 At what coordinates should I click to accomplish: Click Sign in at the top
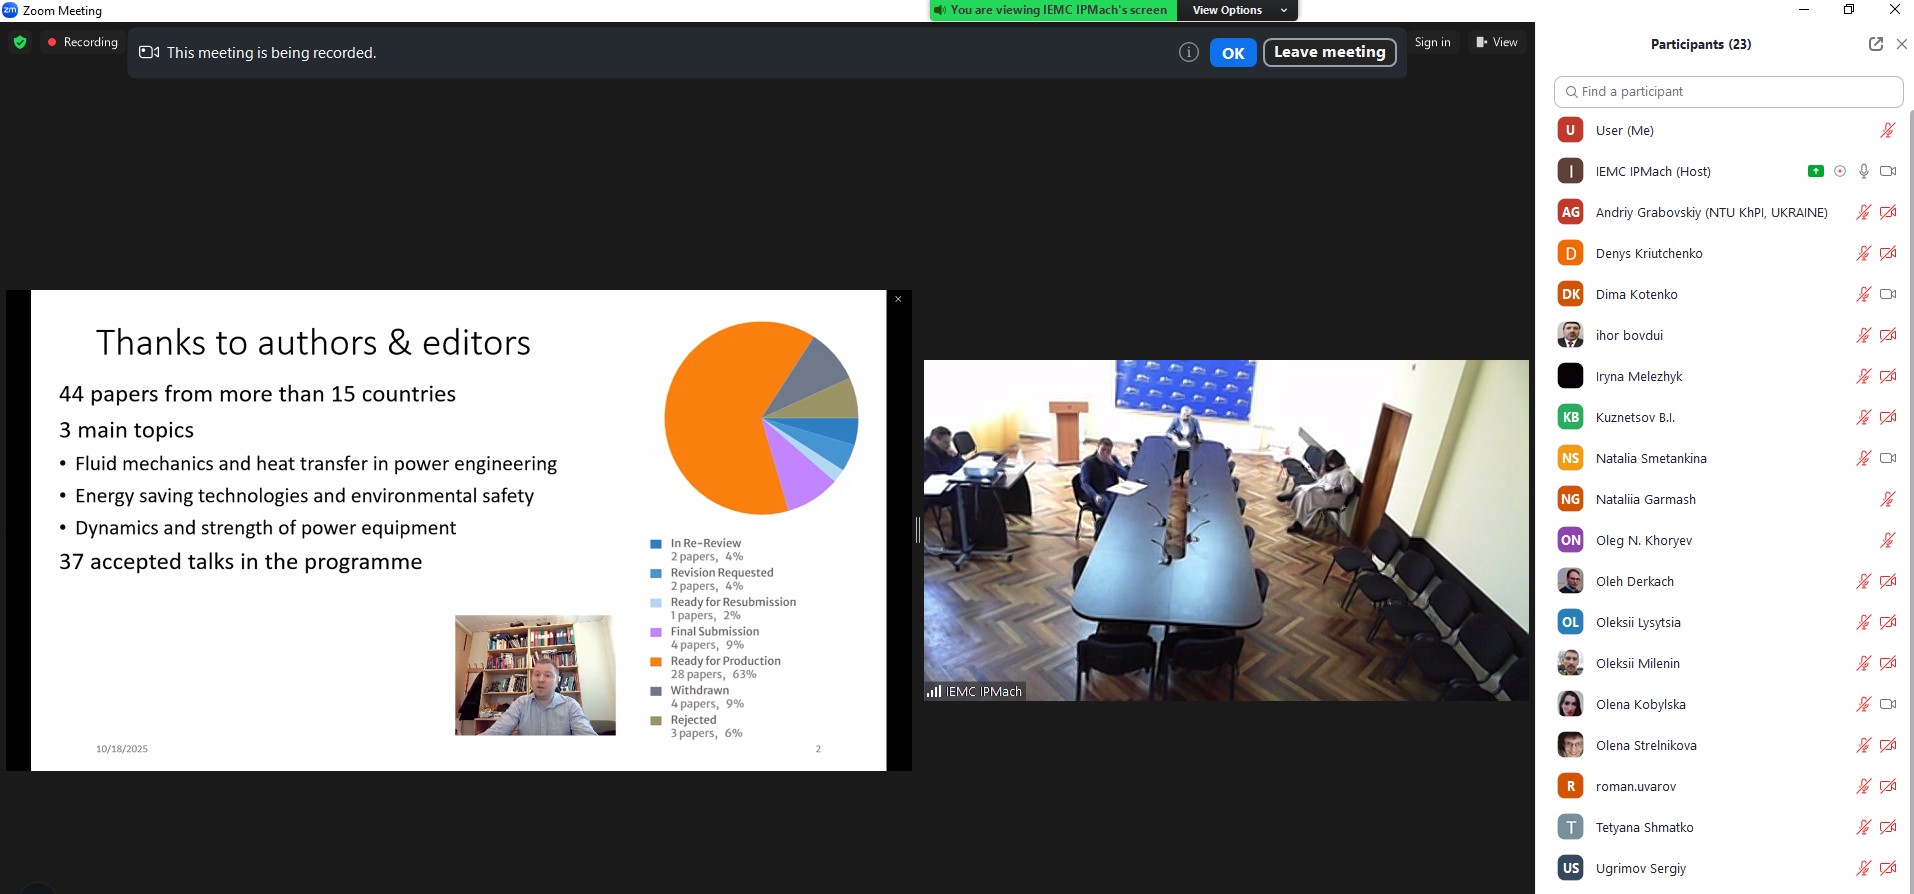pyautogui.click(x=1432, y=42)
